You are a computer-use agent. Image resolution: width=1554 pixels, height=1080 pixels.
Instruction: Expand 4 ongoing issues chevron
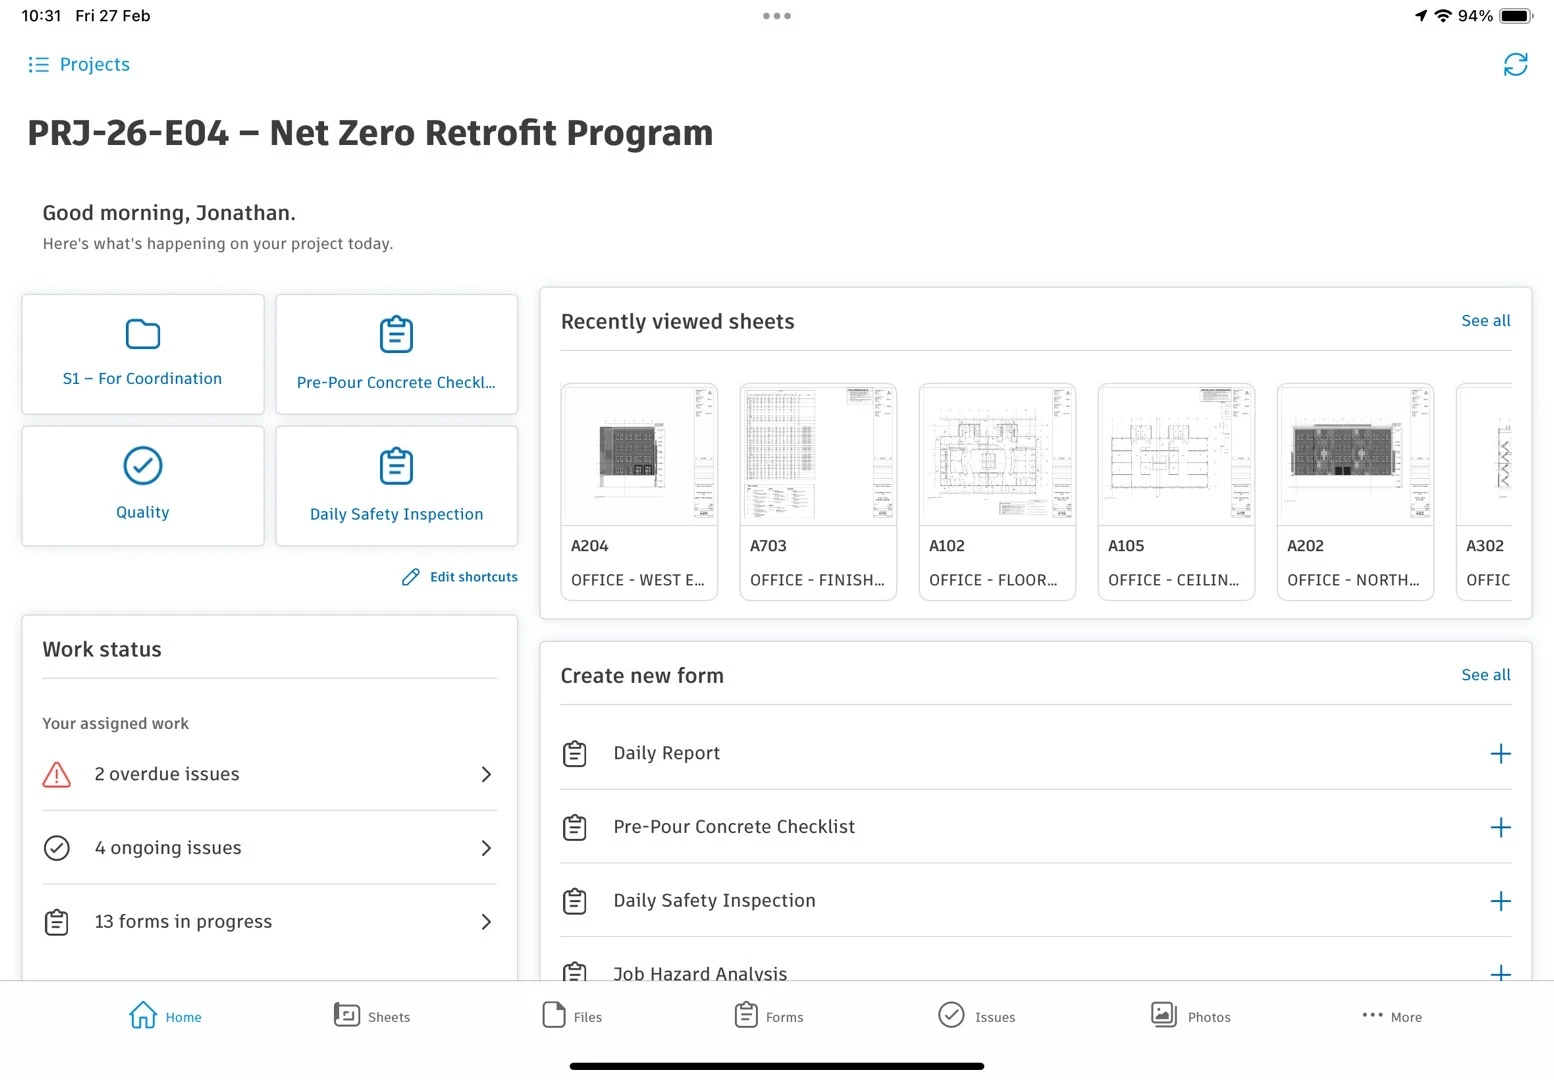tap(486, 848)
